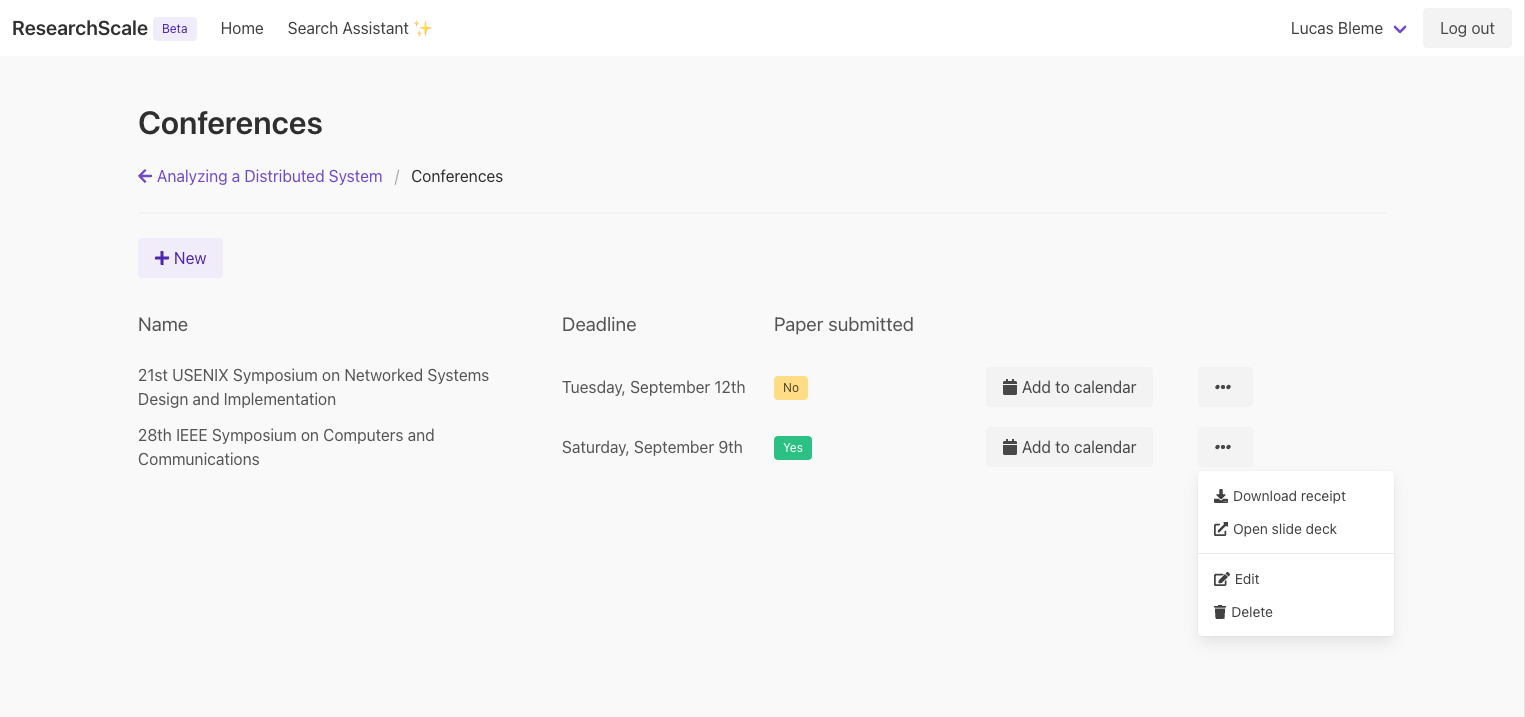This screenshot has width=1525, height=717.
Task: Collapse the three-dots menu for IEEE Symposium
Action: [1225, 447]
